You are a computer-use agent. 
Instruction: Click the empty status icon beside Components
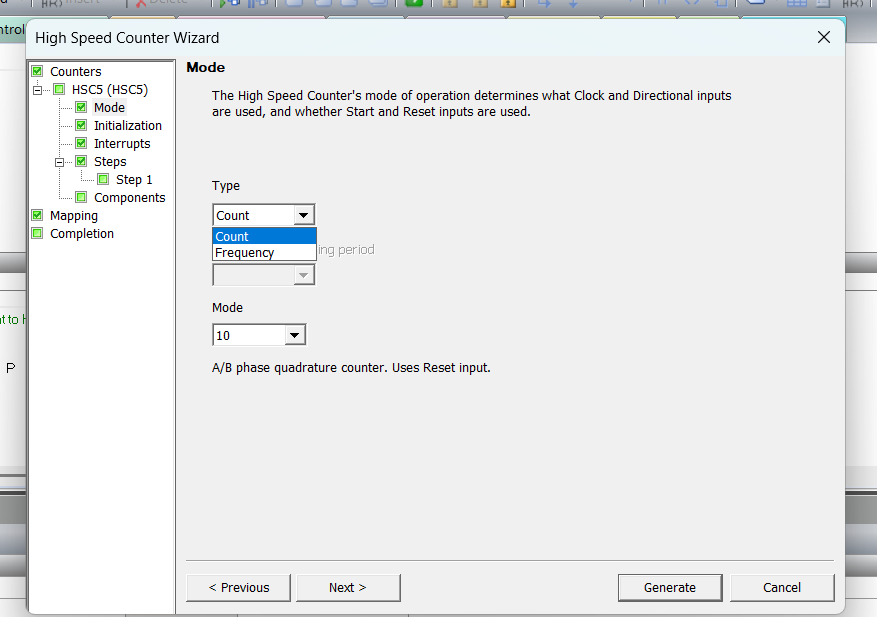(81, 198)
